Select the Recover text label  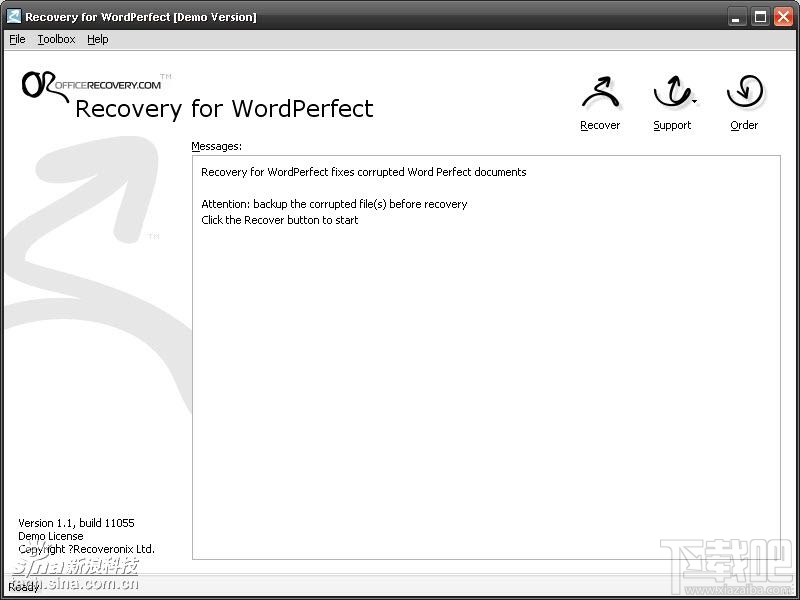coord(600,125)
